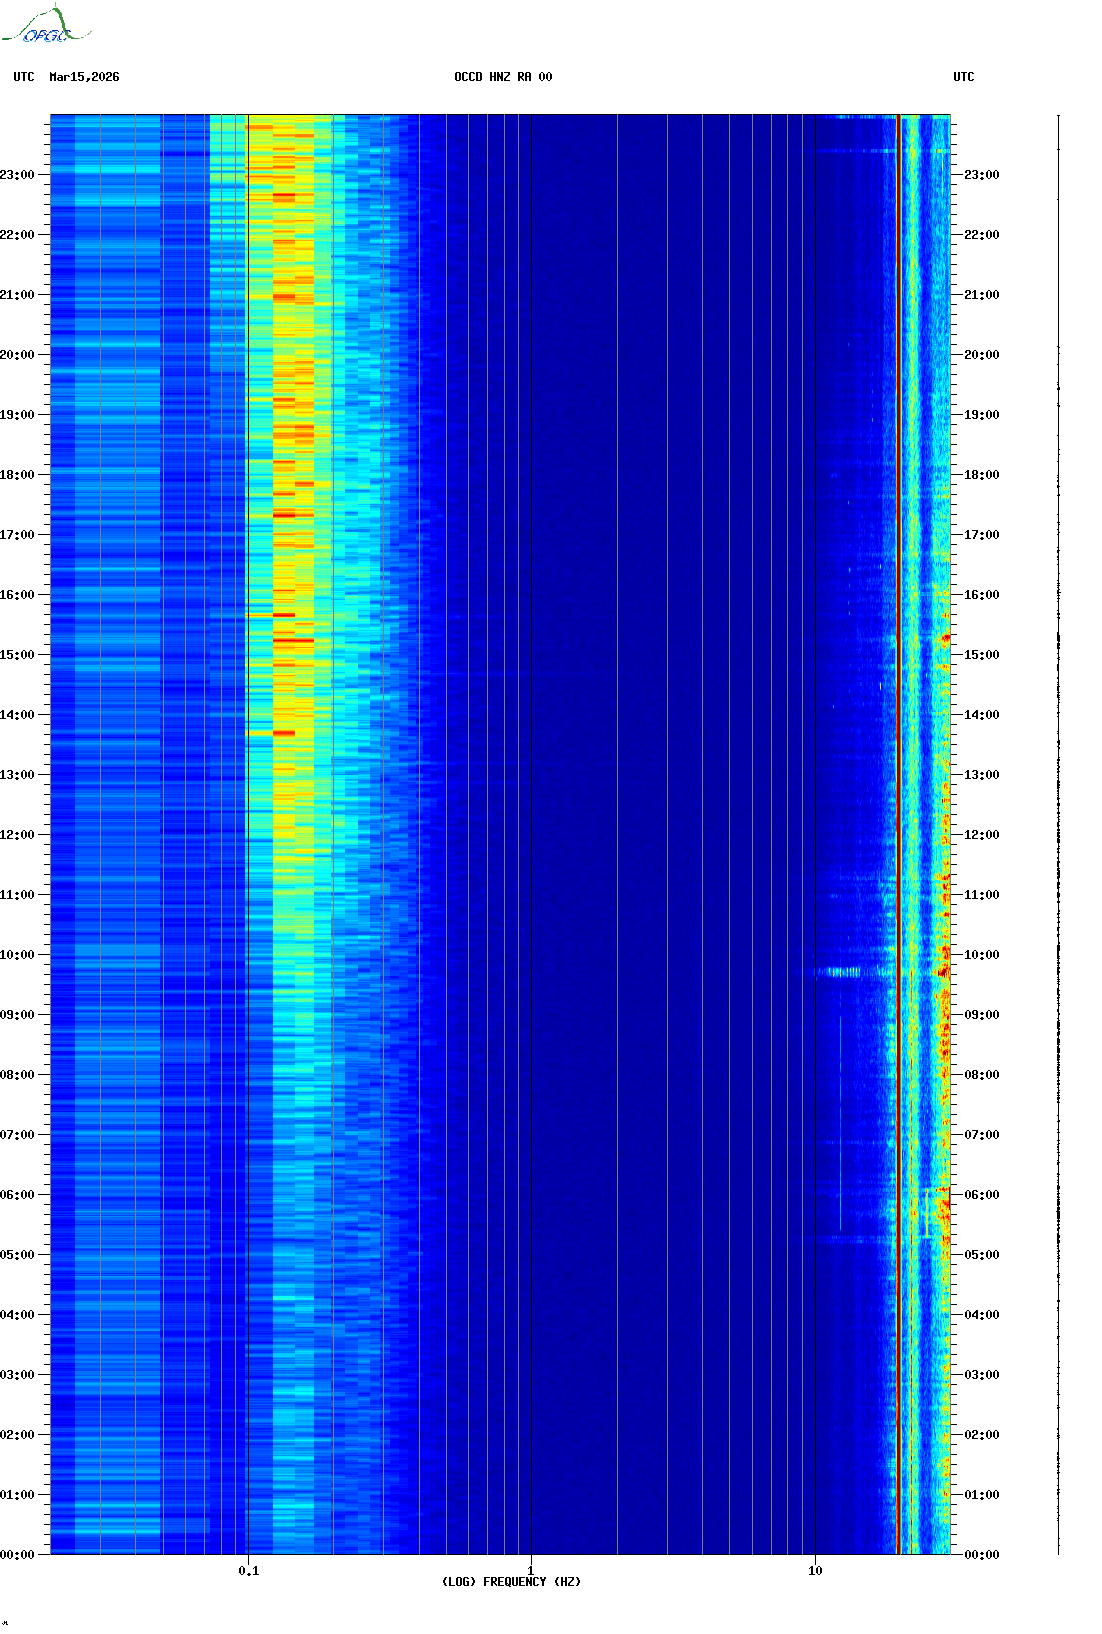1102x1634 pixels.
Task: Click the bright burst near 10 Hz before 10:00
Action: coord(838,972)
